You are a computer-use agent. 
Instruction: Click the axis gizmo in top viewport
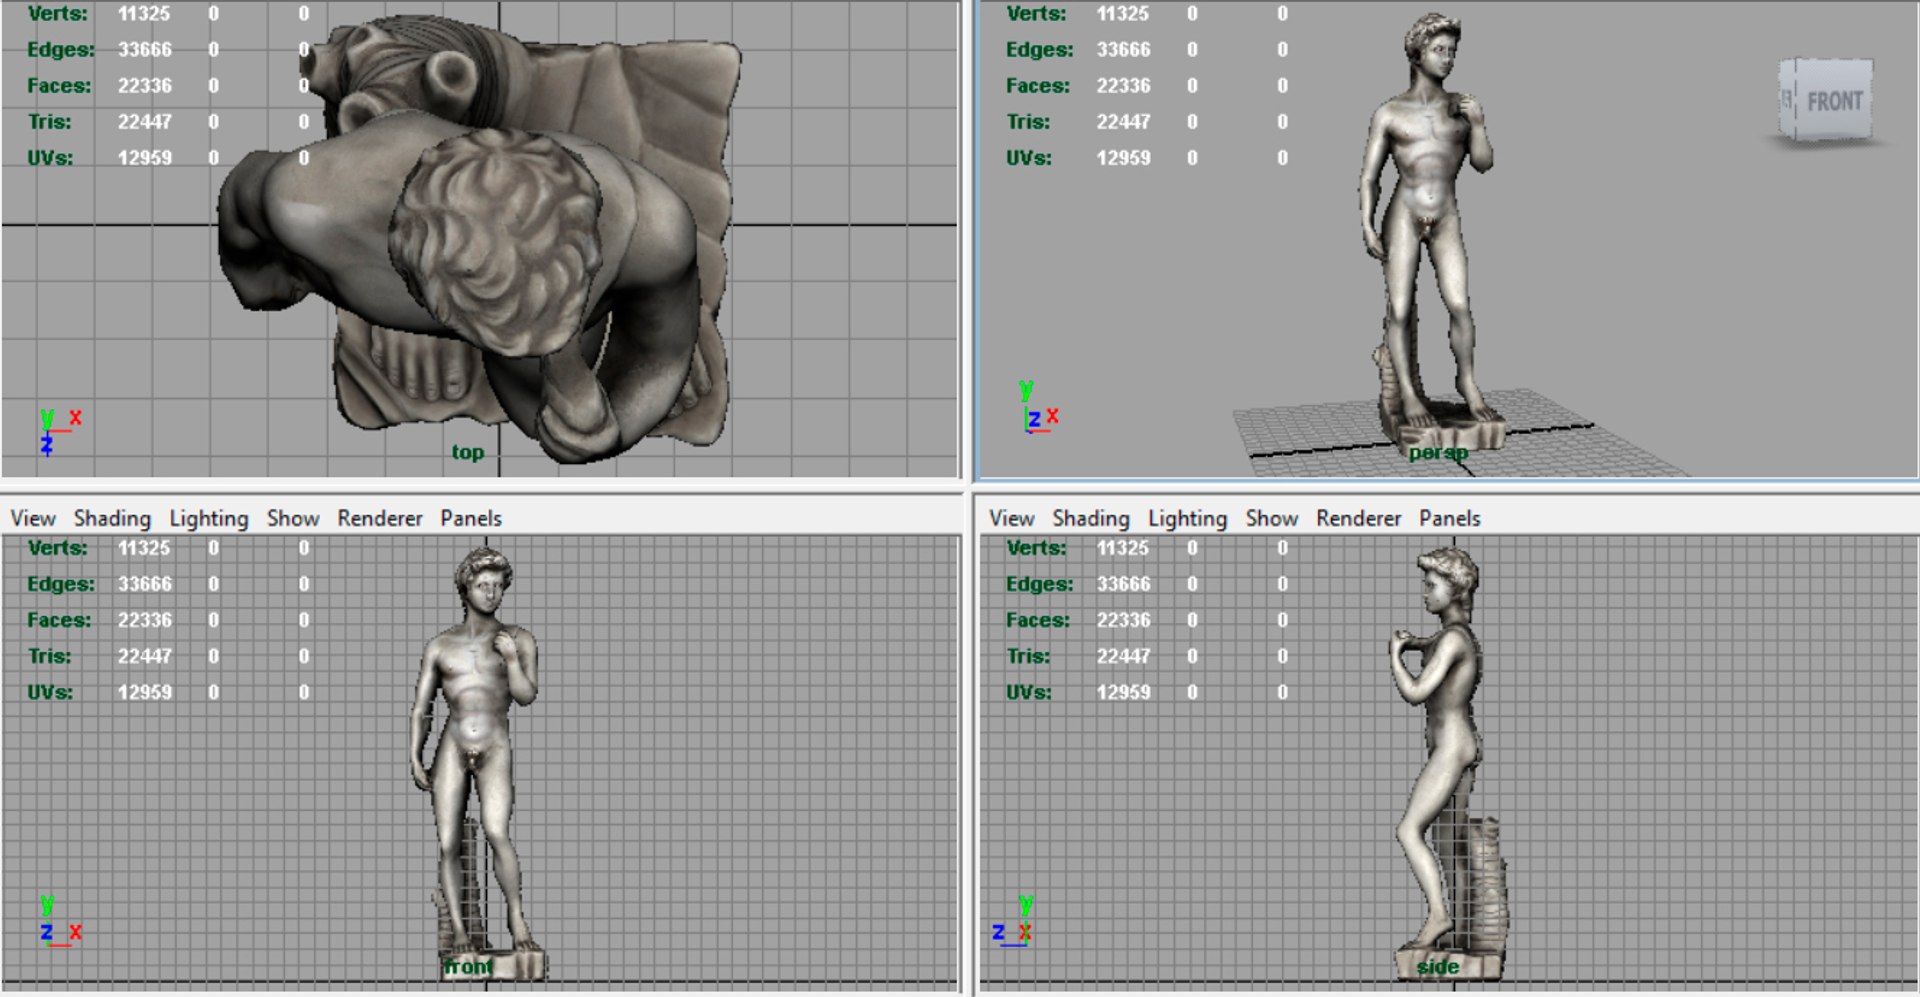point(59,431)
